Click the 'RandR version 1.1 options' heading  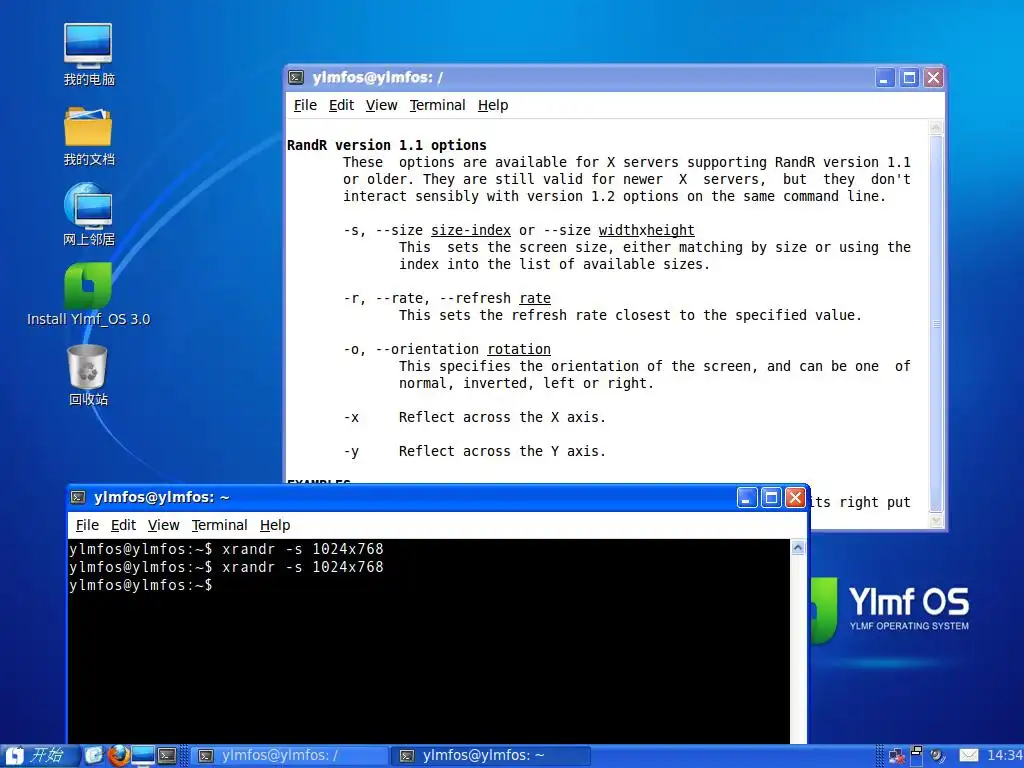[387, 145]
